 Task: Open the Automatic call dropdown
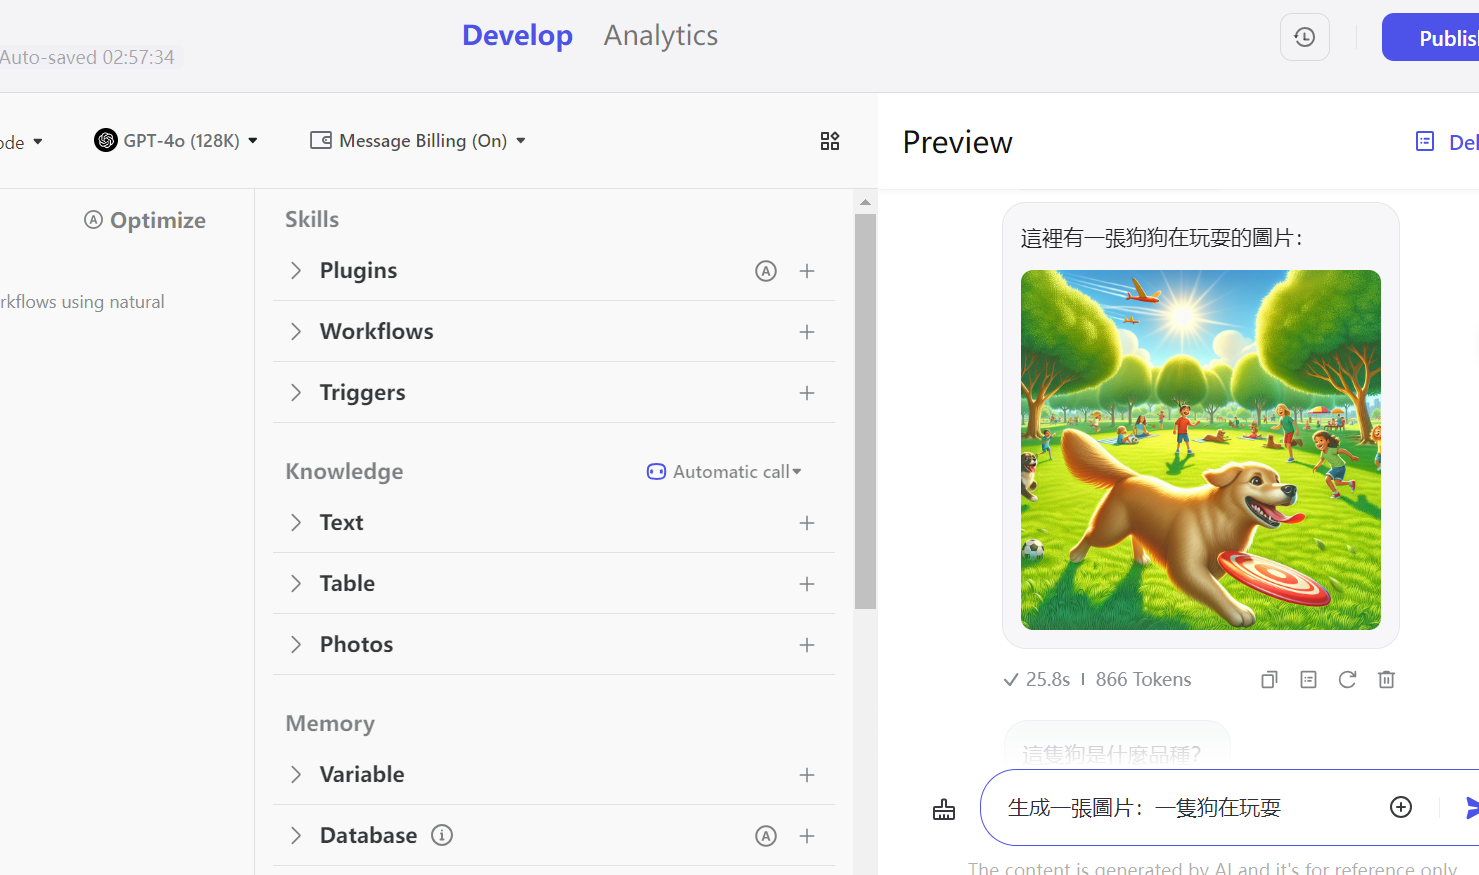pyautogui.click(x=724, y=472)
